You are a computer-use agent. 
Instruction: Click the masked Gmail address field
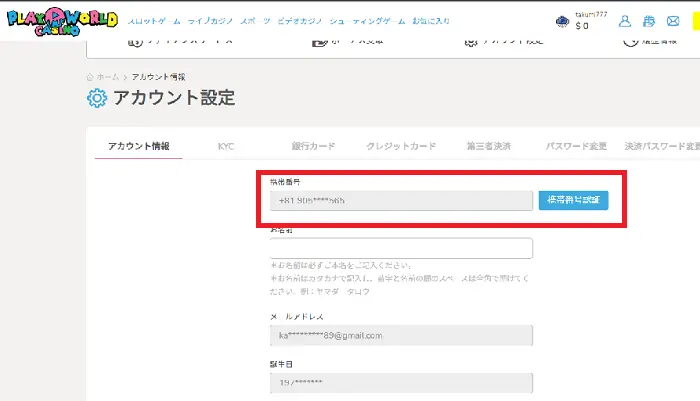pos(400,336)
